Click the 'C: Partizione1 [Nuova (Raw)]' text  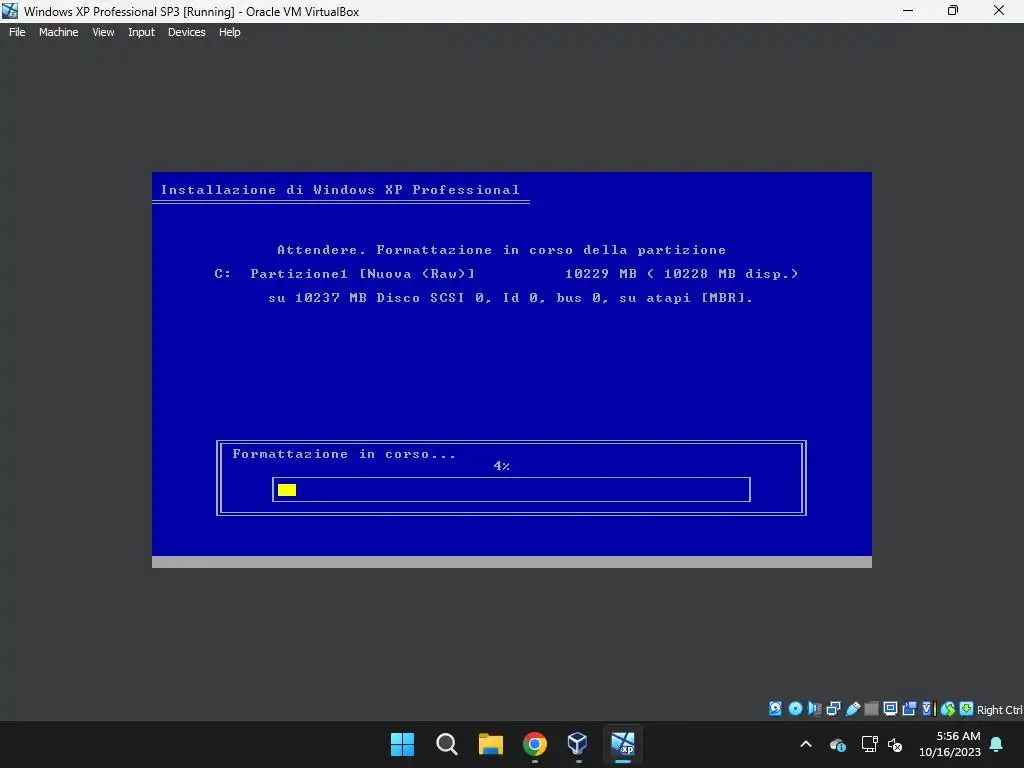pyautogui.click(x=345, y=274)
